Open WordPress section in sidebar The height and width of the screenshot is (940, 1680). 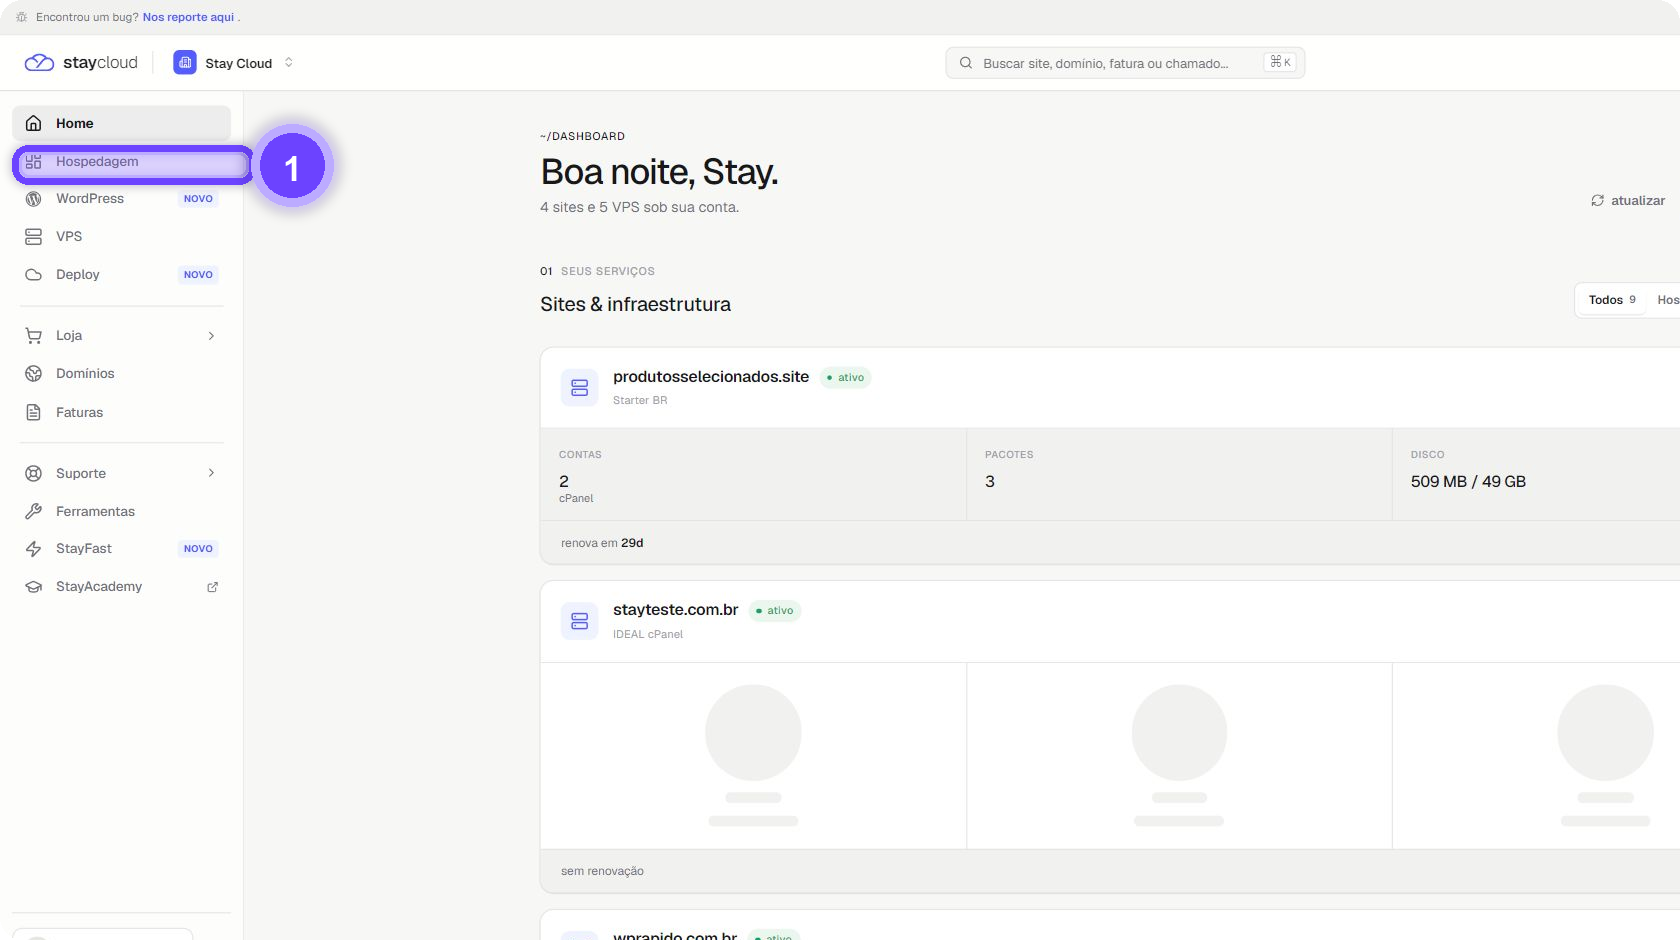pos(121,198)
